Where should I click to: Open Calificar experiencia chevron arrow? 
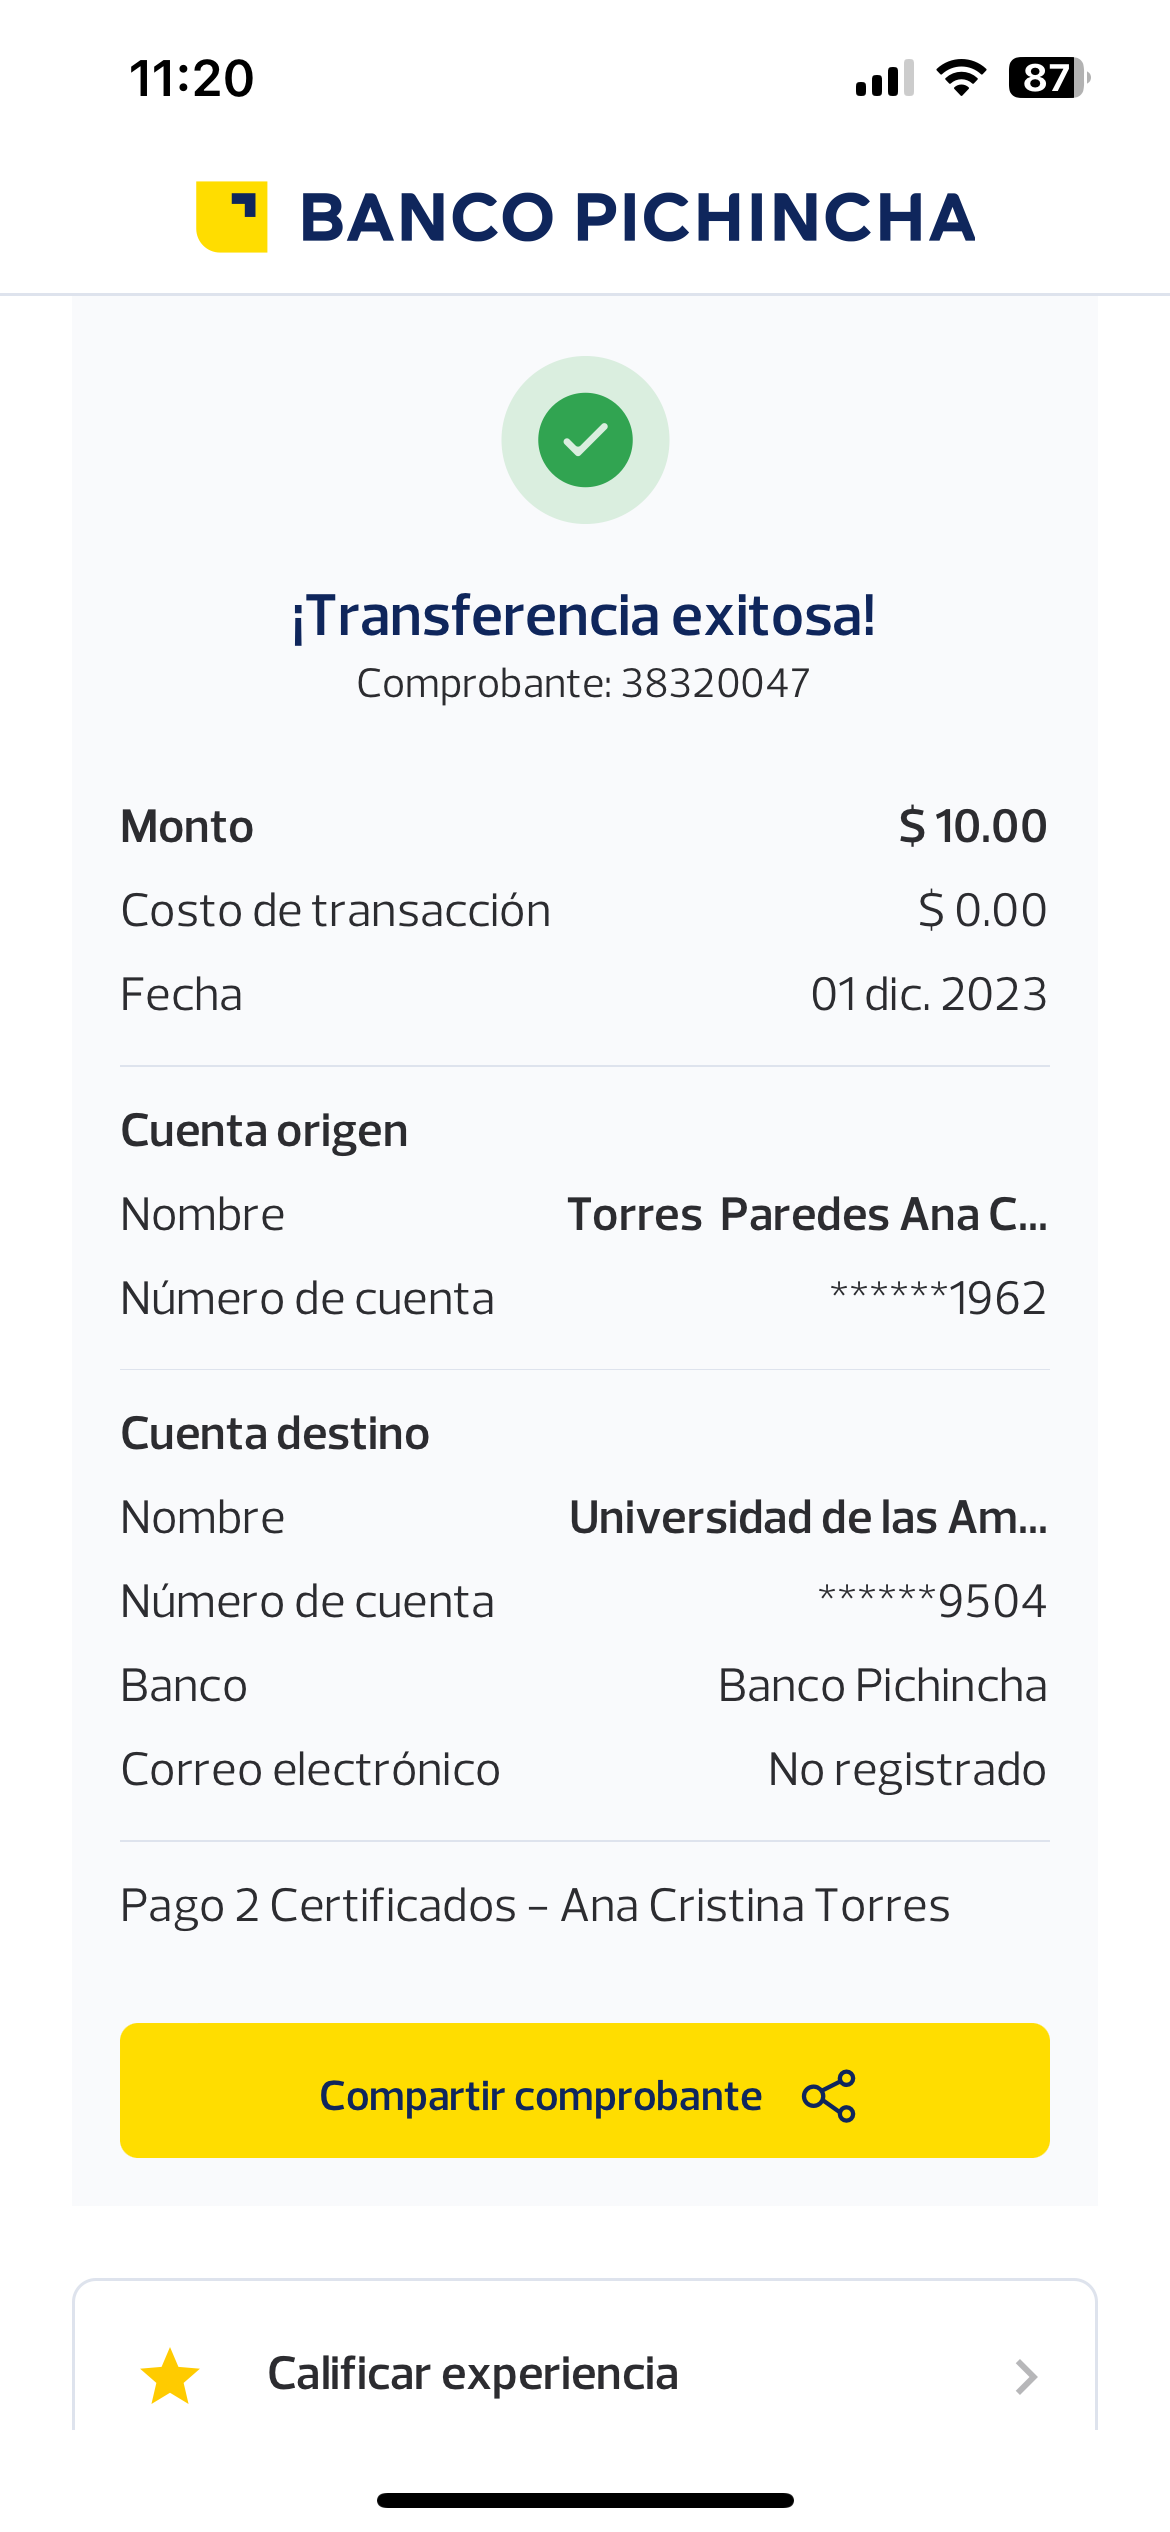1025,2376
